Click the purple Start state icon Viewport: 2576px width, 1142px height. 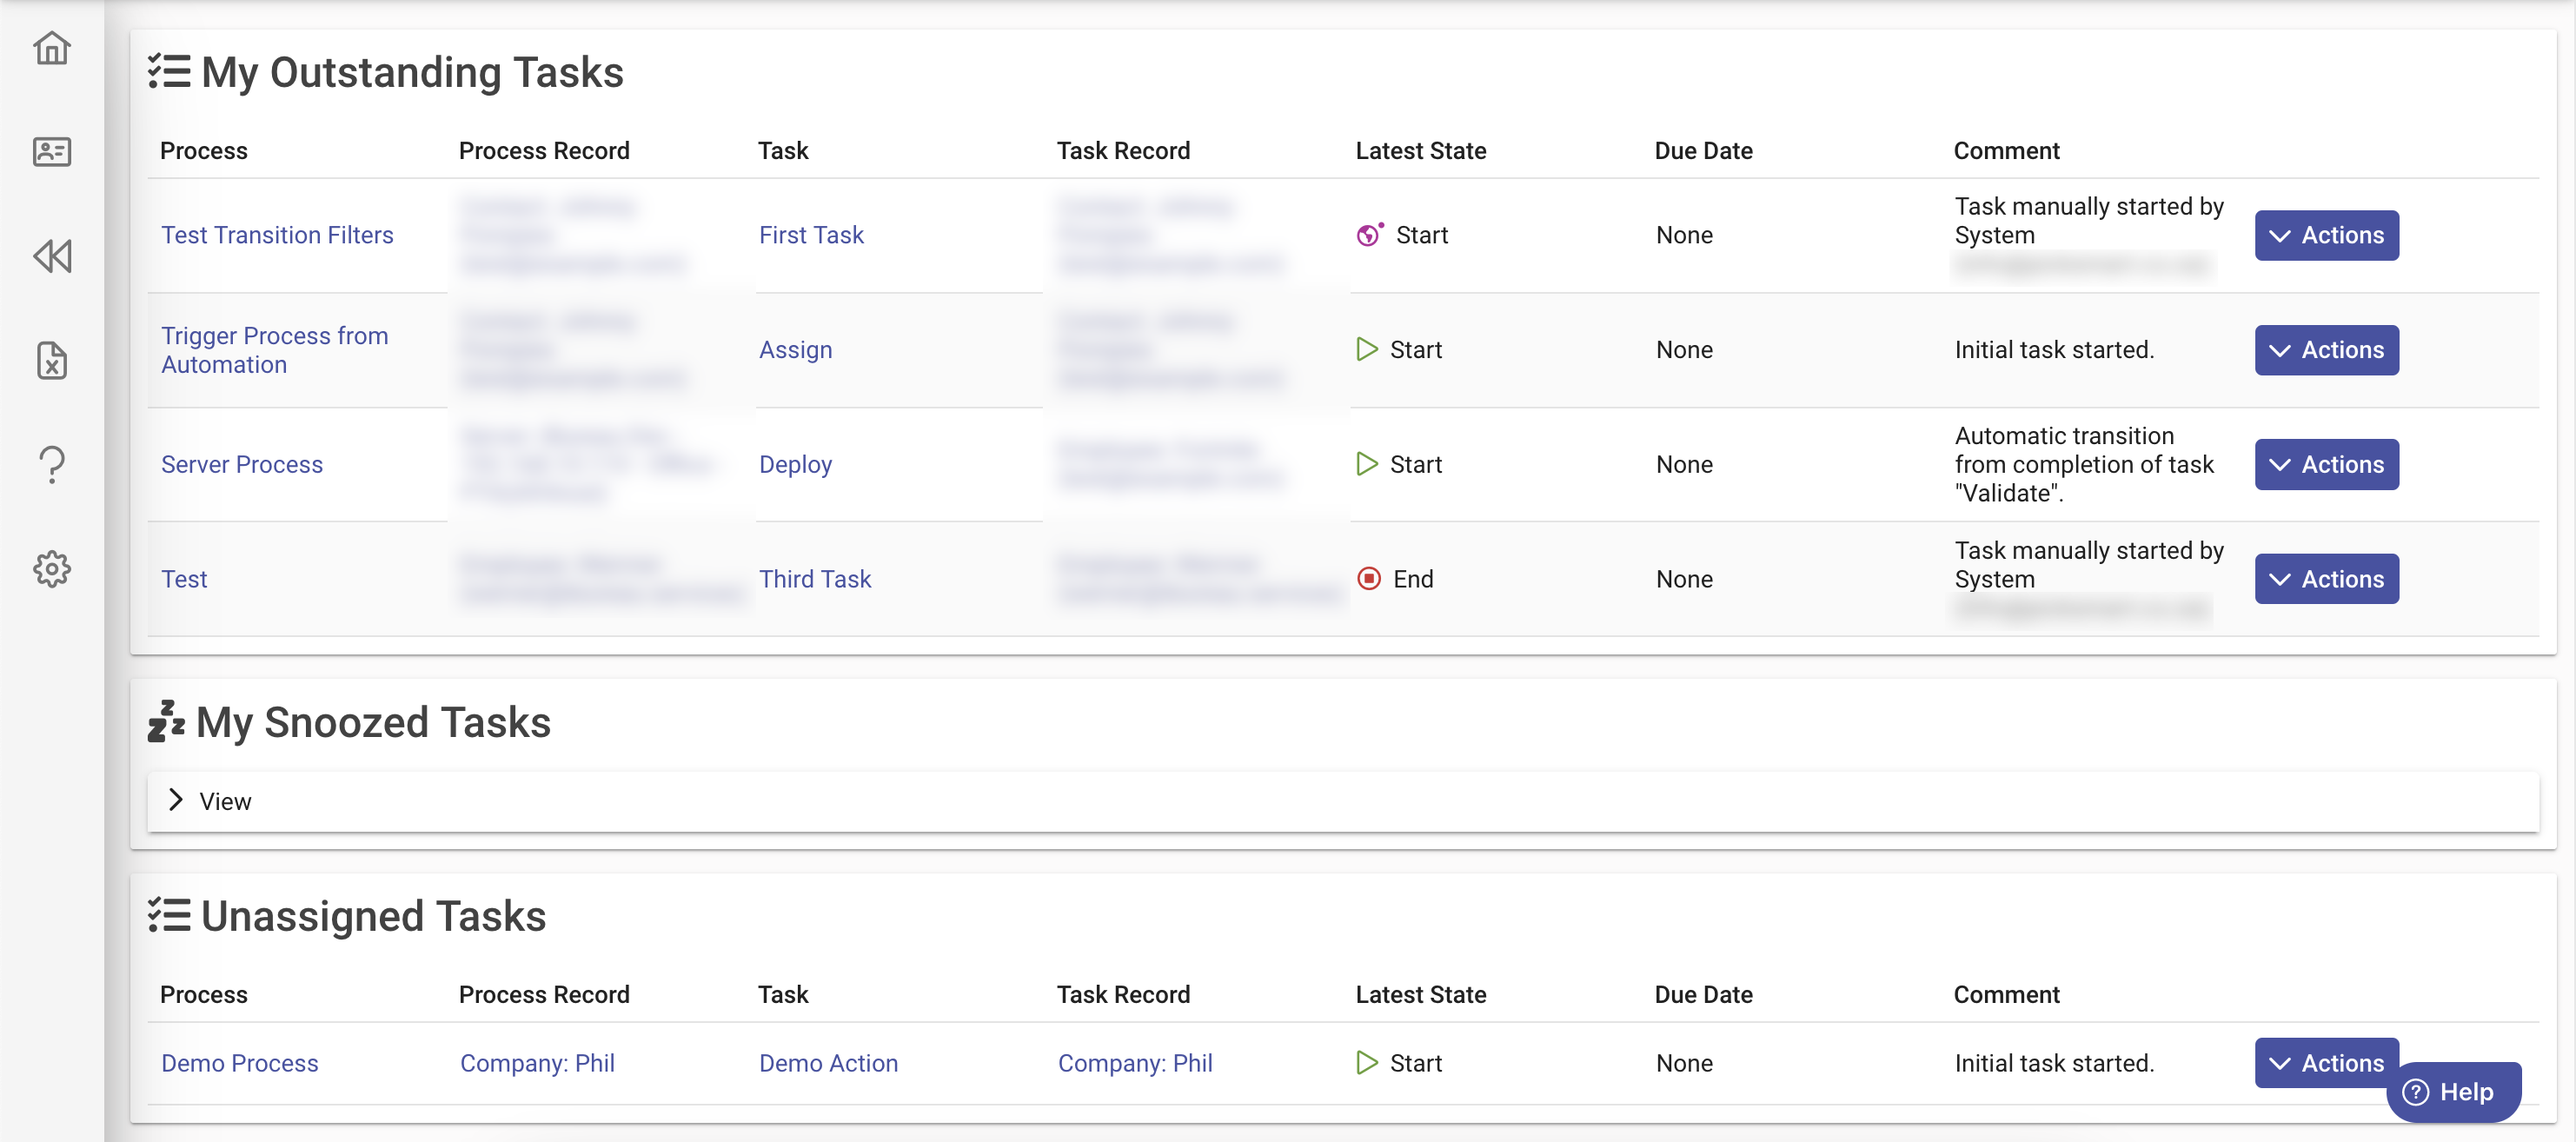(1369, 235)
